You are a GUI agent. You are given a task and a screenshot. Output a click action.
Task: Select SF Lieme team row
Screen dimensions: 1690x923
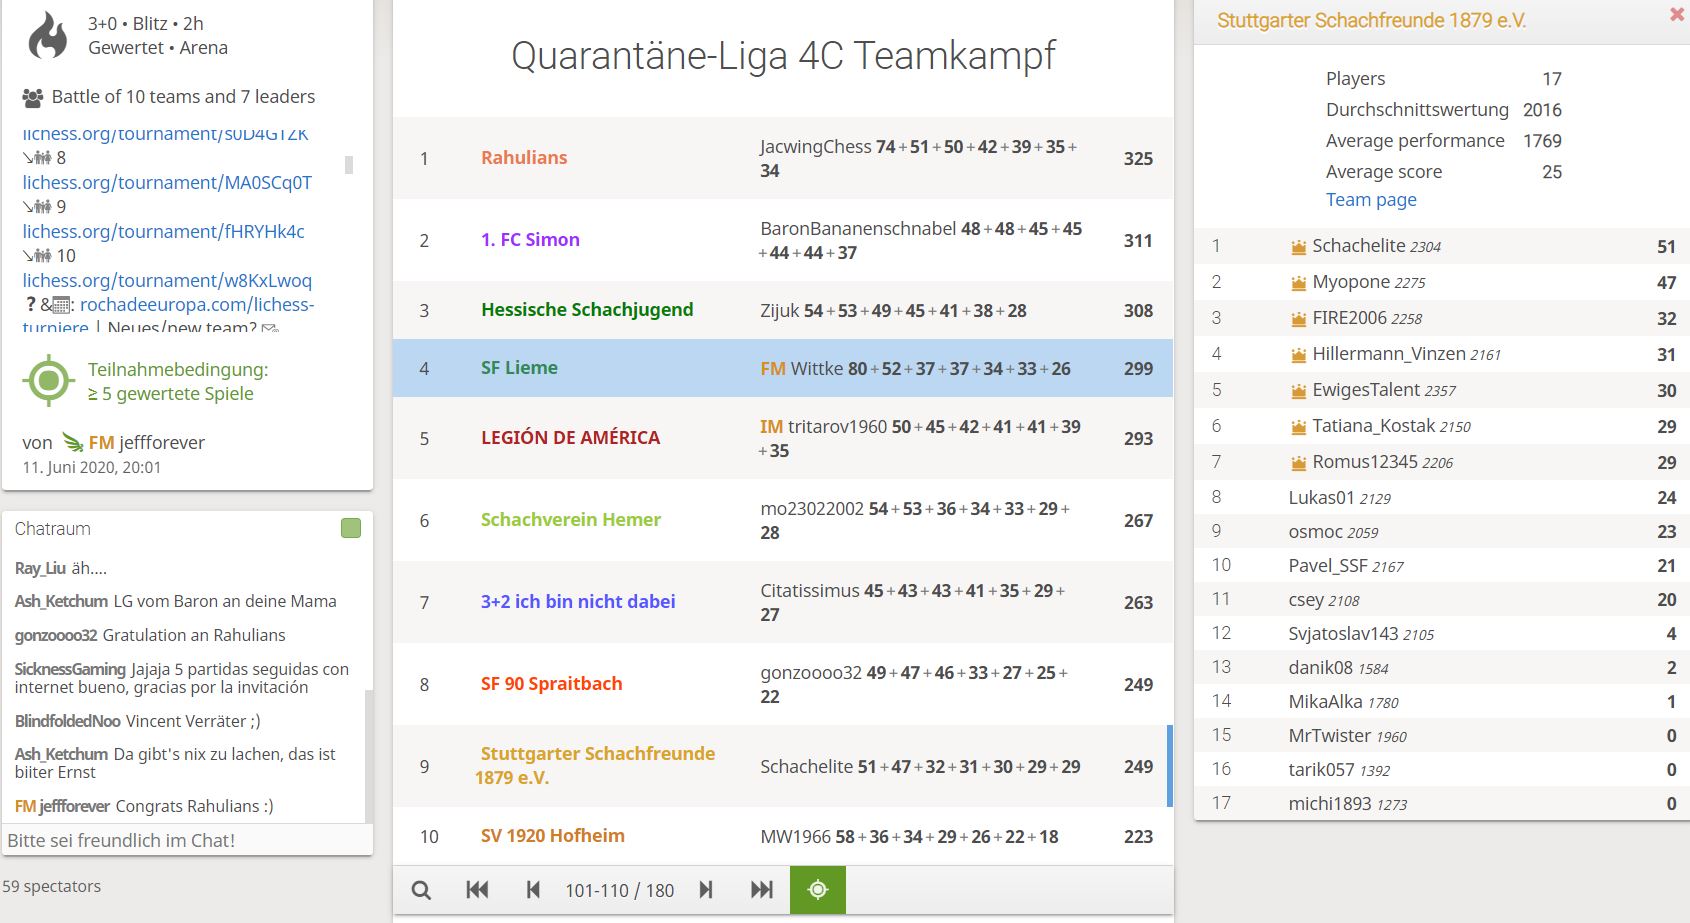pyautogui.click(x=783, y=368)
